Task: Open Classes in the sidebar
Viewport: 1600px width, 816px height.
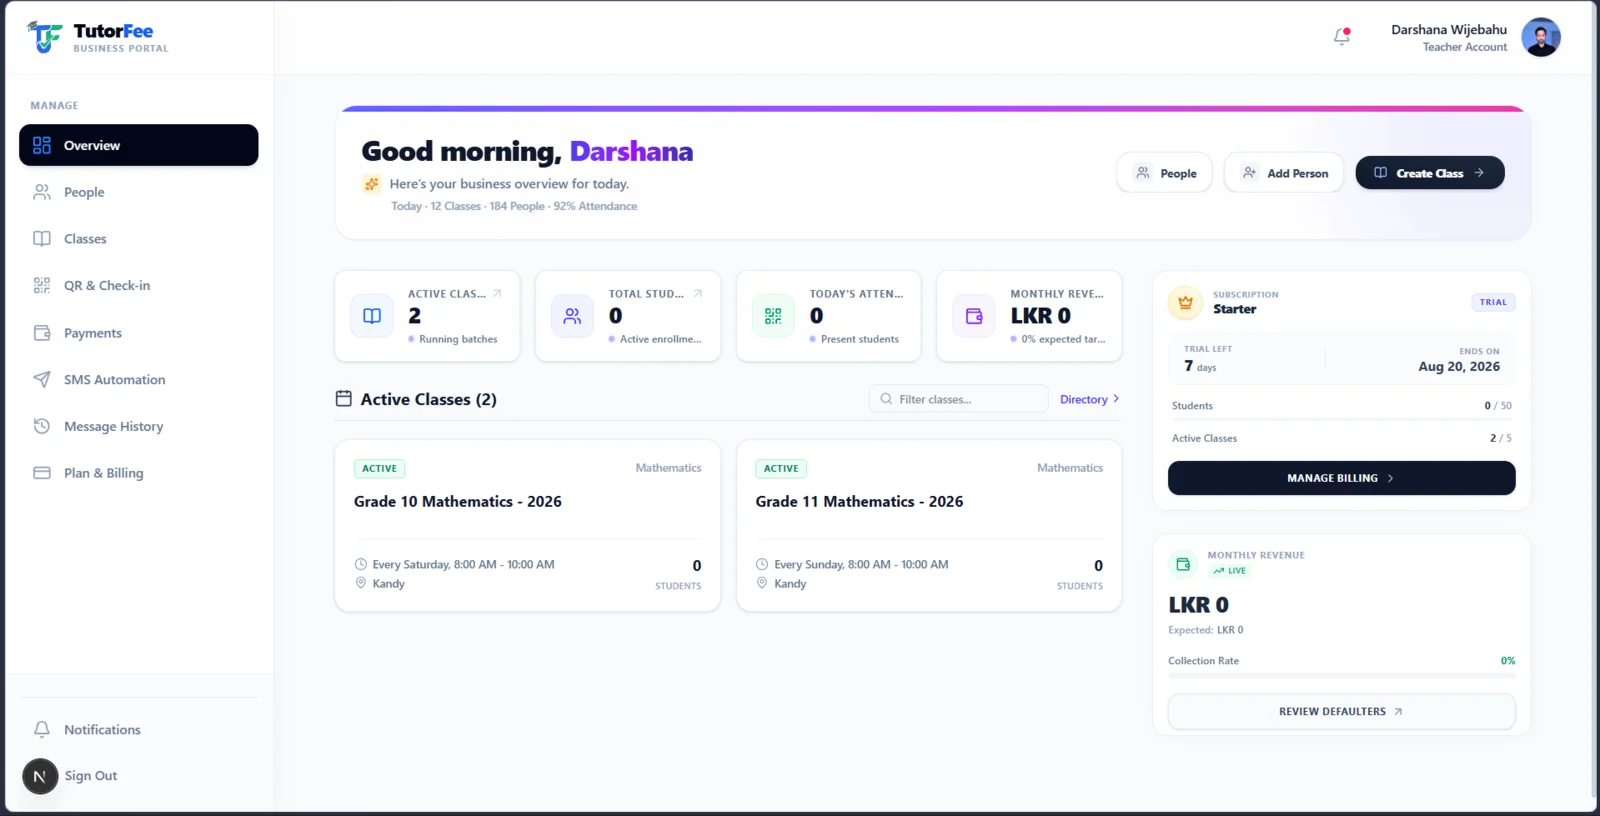Action: click(139, 239)
